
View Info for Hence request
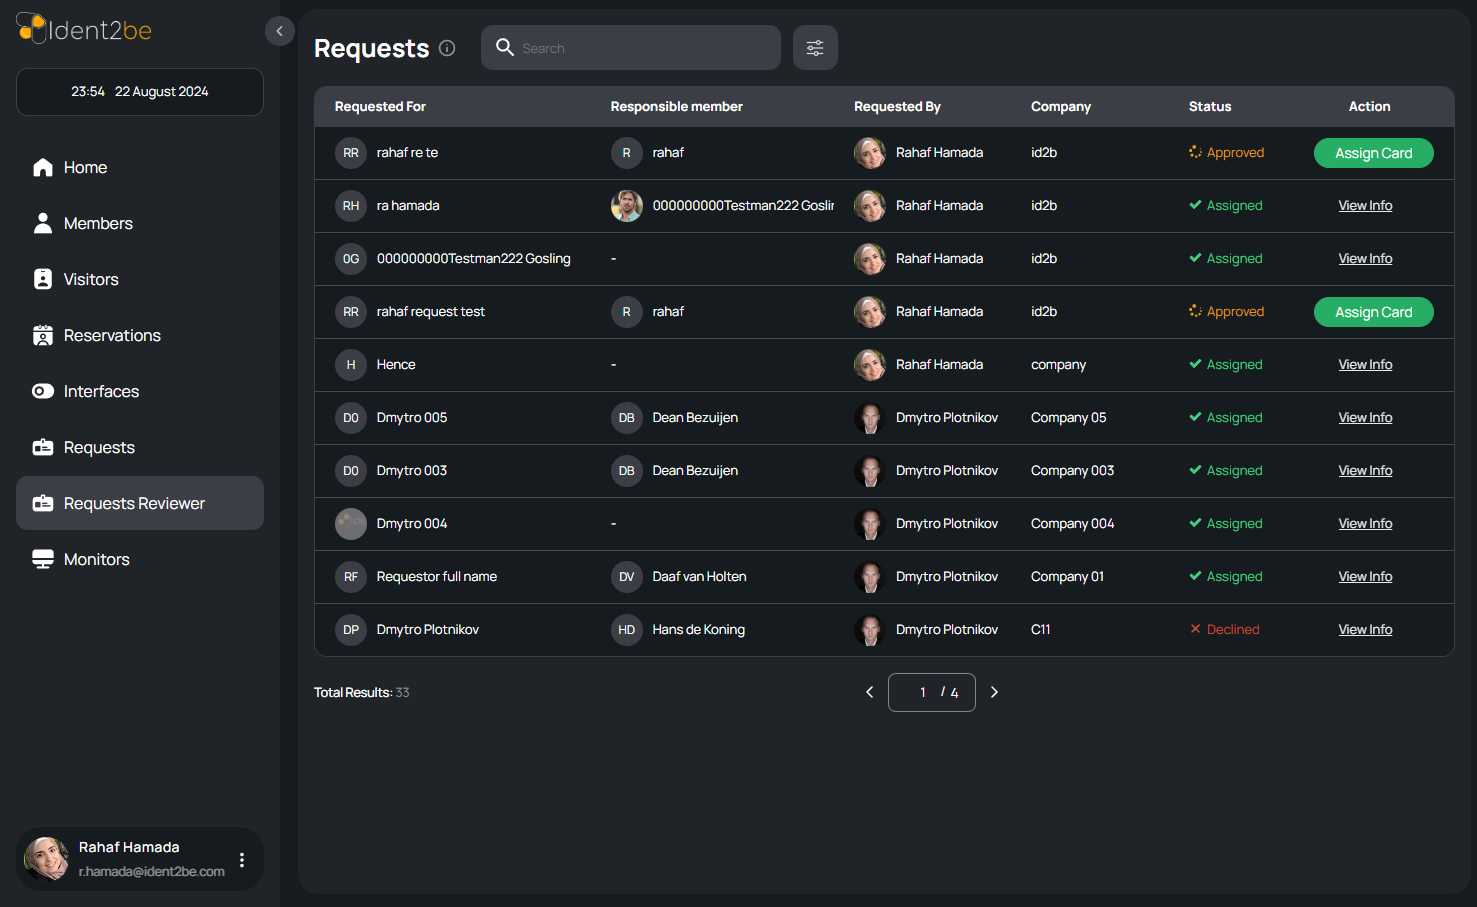tap(1365, 364)
